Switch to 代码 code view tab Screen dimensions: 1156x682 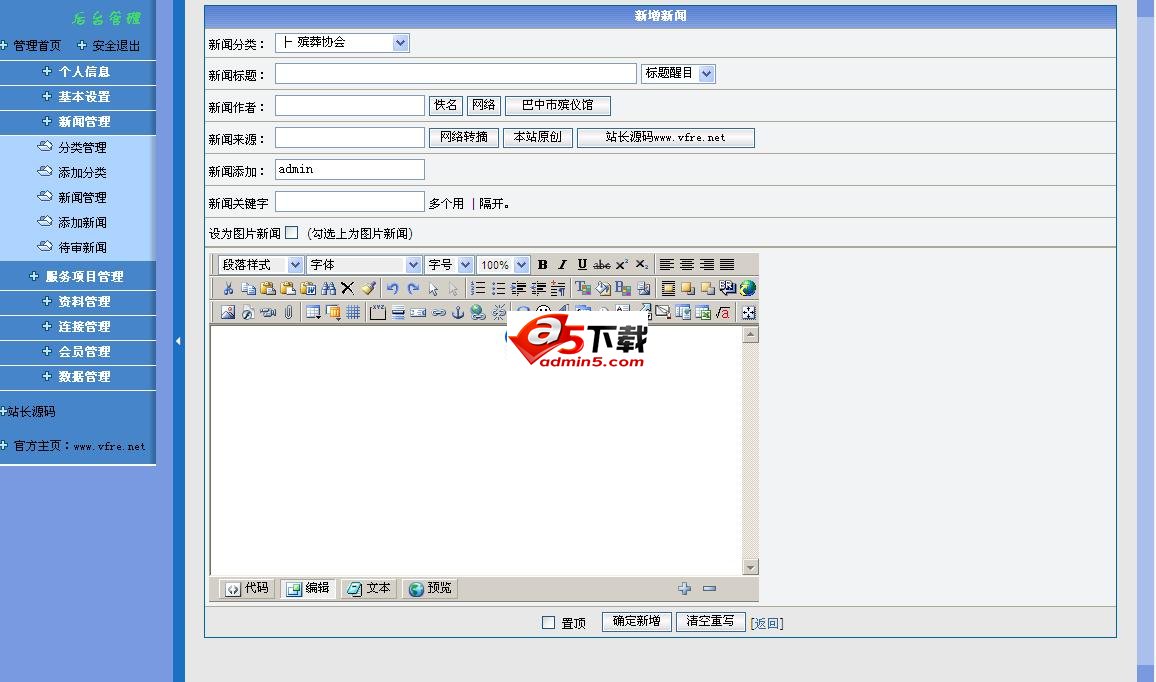(248, 588)
